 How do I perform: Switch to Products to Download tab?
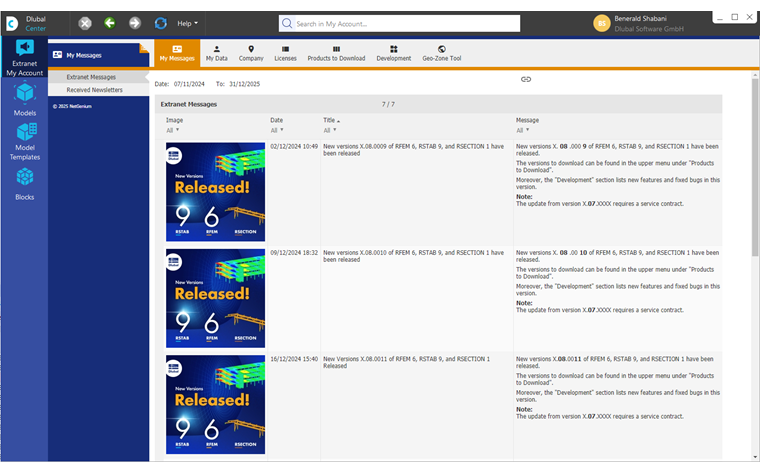pos(336,53)
